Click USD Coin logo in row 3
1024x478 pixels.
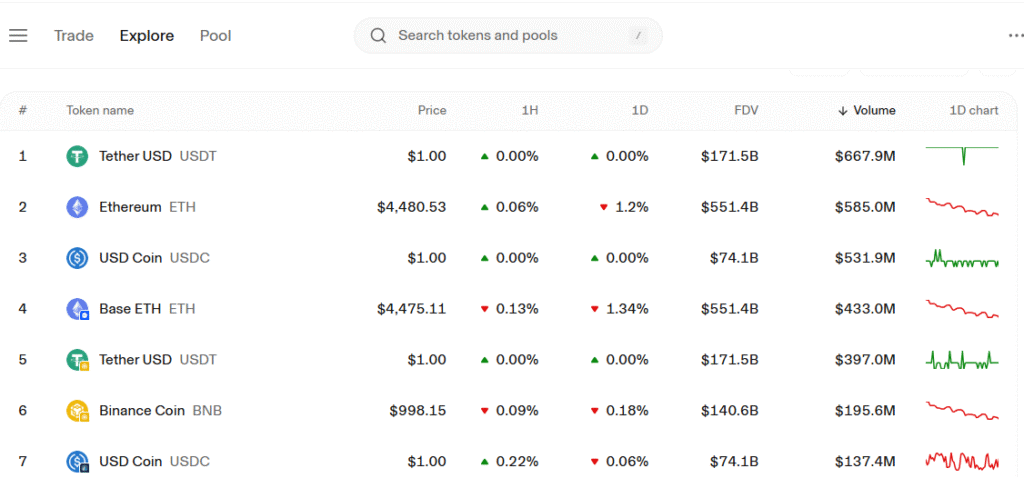coord(77,258)
